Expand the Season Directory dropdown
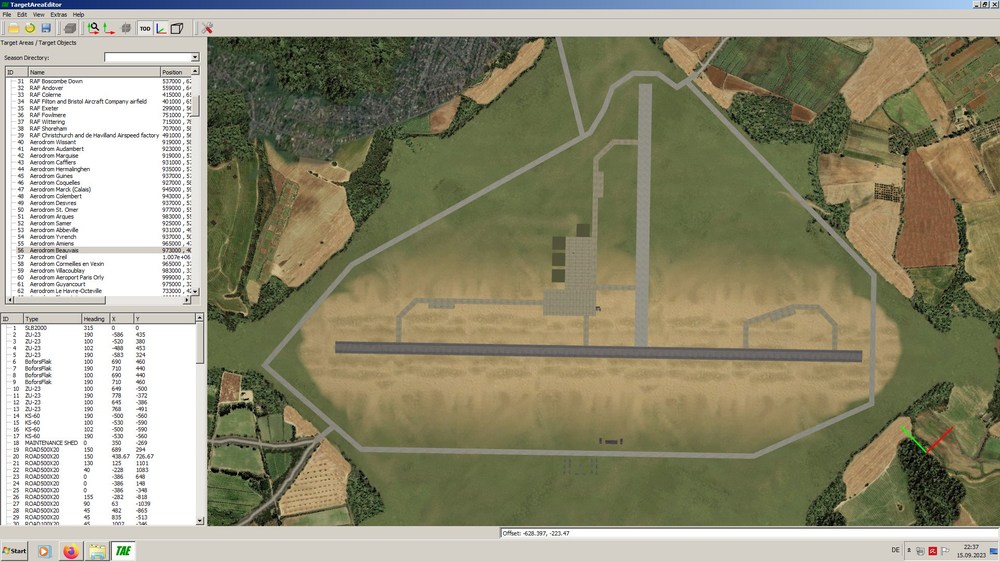This screenshot has width=1000, height=562. tap(195, 57)
